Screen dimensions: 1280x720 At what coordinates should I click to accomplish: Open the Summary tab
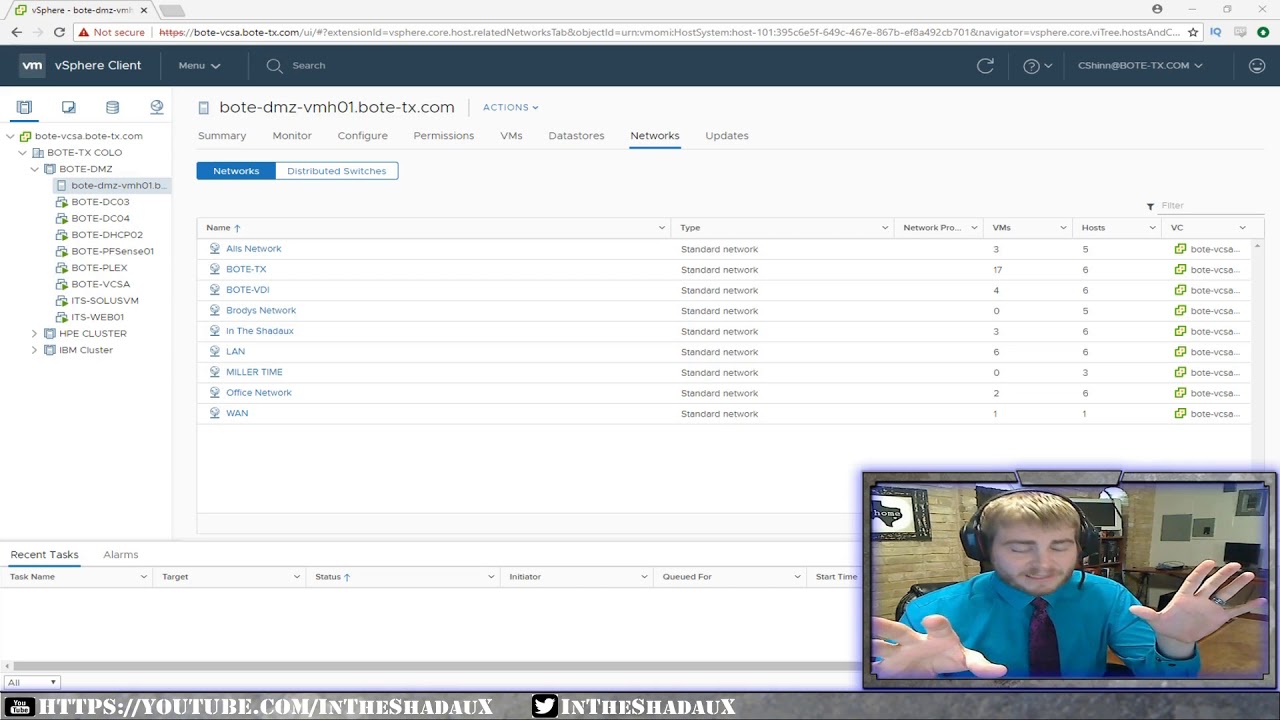(222, 136)
